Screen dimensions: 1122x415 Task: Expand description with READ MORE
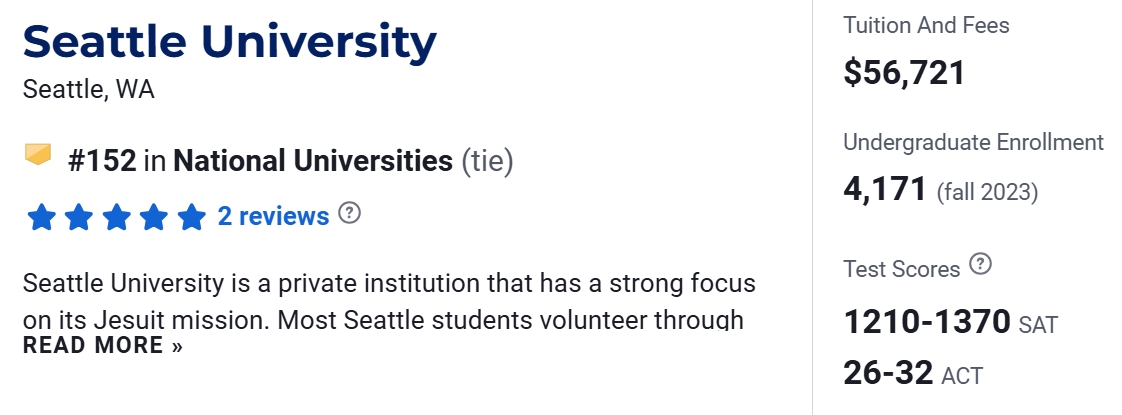[103, 346]
